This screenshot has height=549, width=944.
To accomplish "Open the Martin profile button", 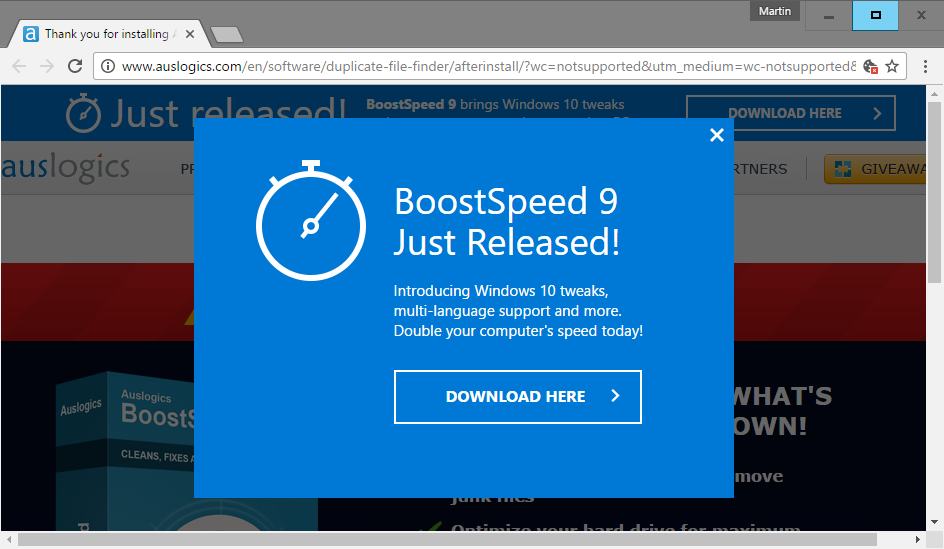I will coord(775,11).
